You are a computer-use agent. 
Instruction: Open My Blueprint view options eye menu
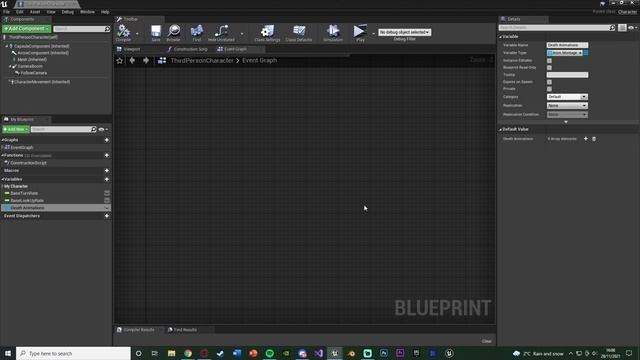(103, 129)
